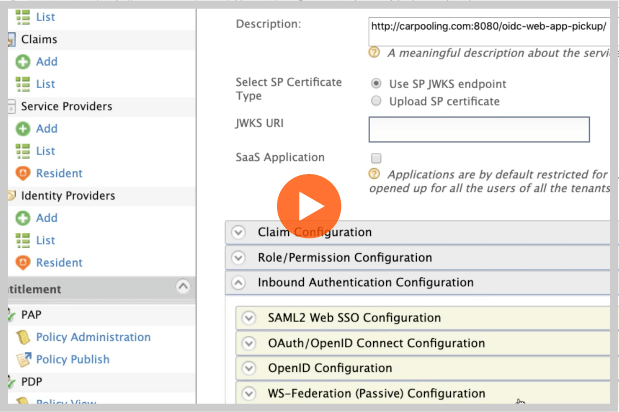Select Upload SP certificate radio button
Image resolution: width=619 pixels, height=412 pixels.
pyautogui.click(x=376, y=101)
